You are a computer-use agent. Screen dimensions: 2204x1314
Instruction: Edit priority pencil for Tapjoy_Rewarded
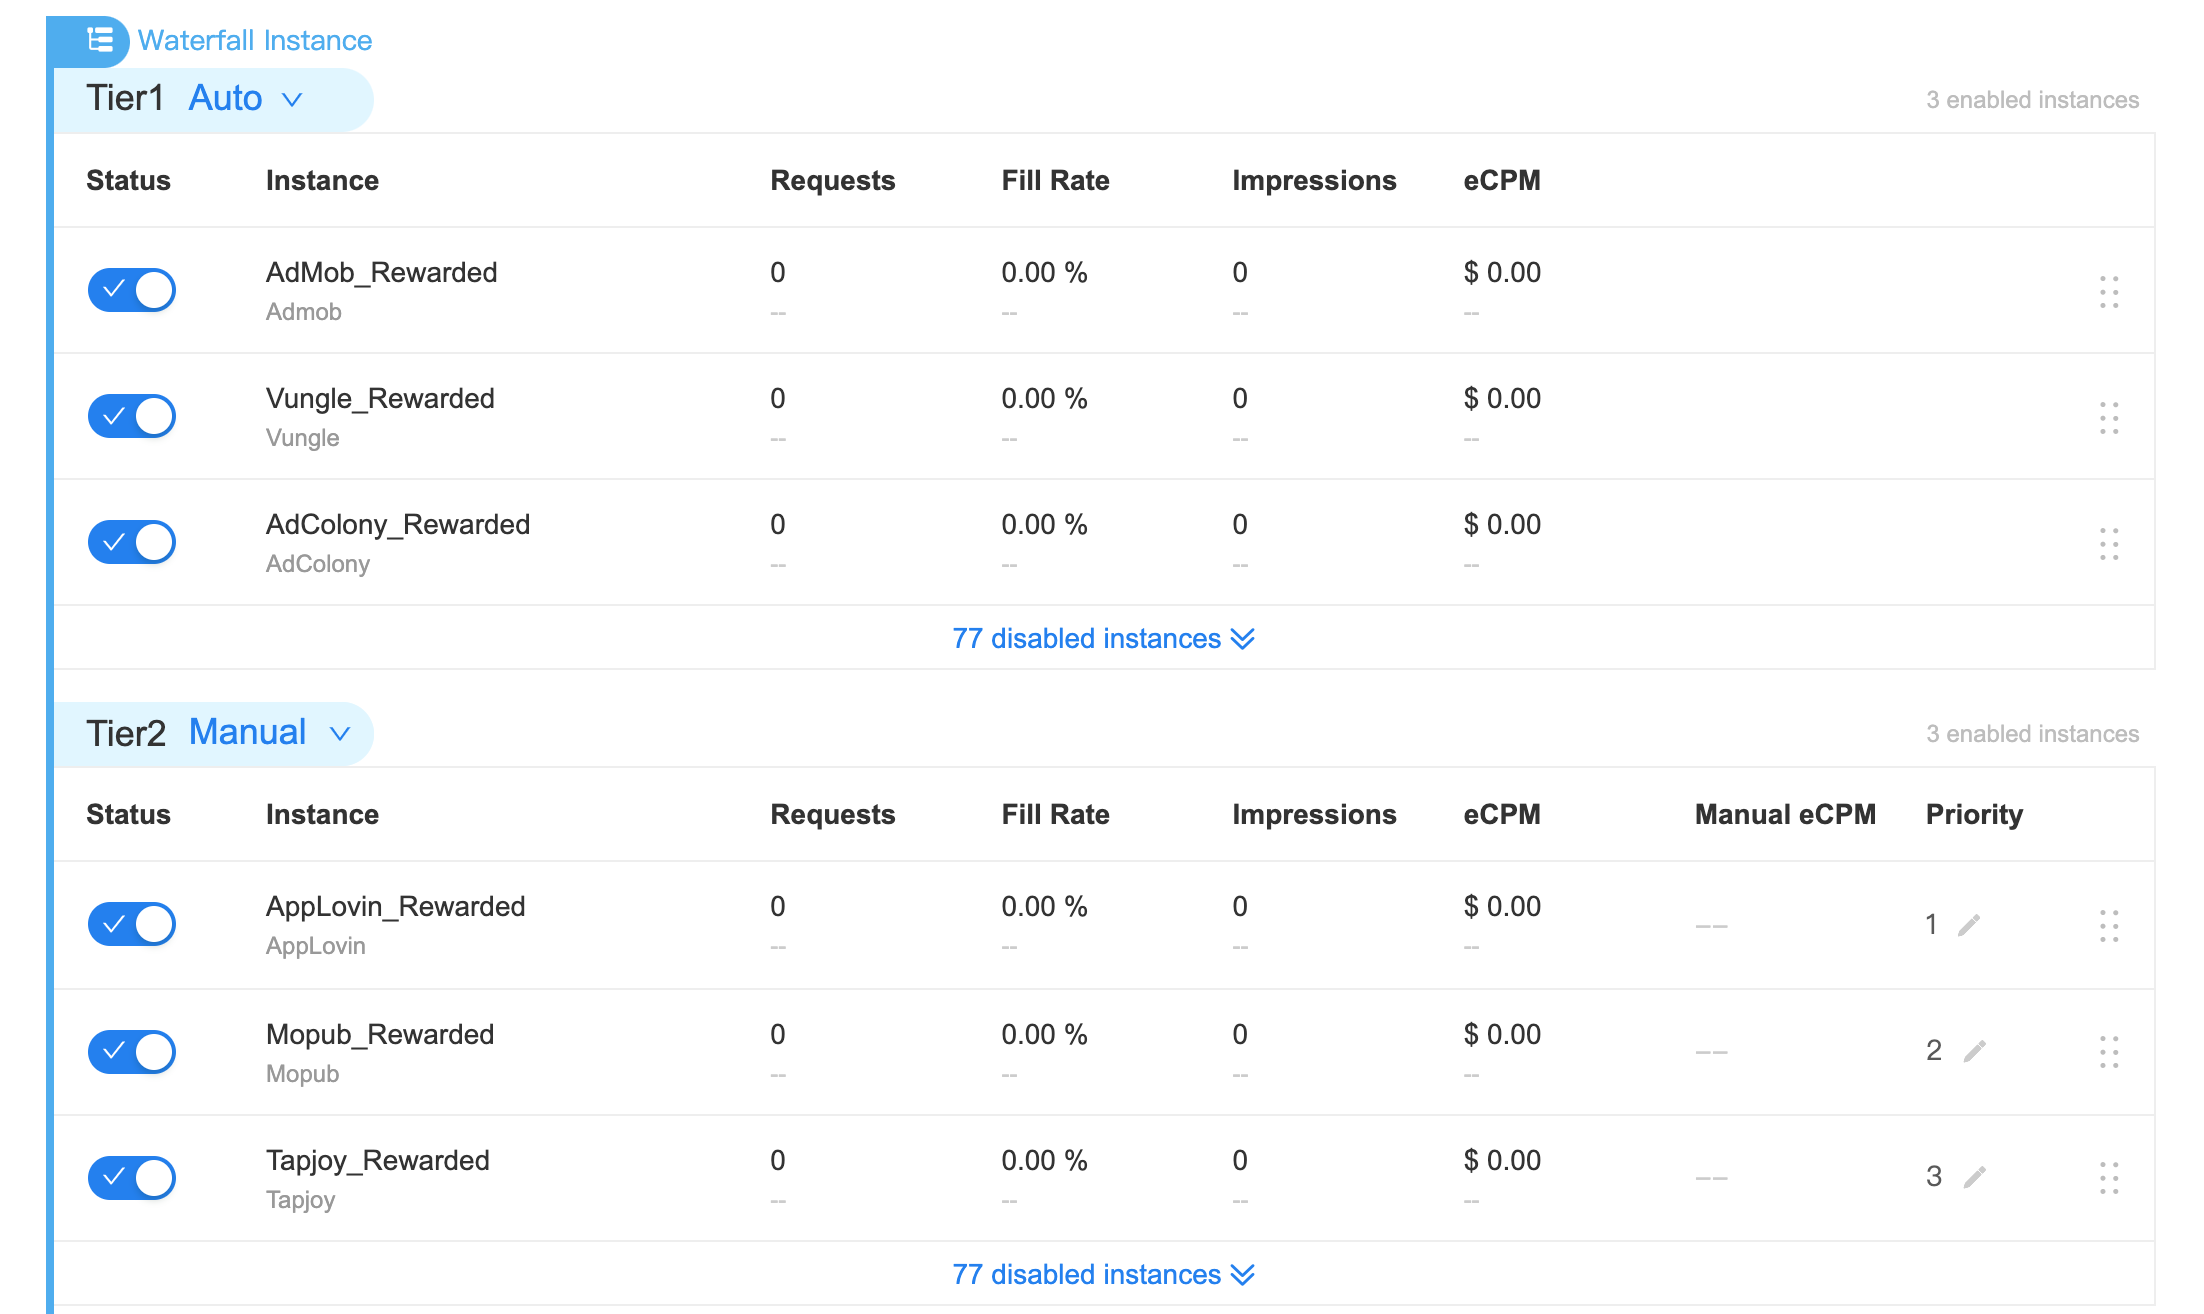[x=1974, y=1177]
